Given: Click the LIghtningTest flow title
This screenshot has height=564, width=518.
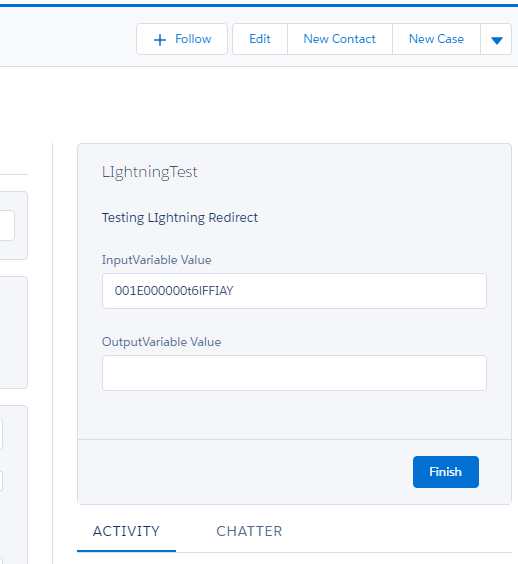Looking at the screenshot, I should [x=150, y=172].
